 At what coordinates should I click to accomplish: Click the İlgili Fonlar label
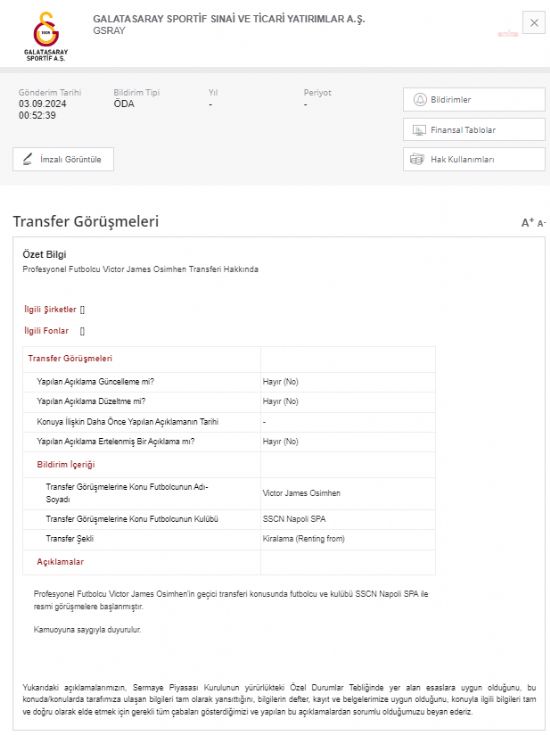(46, 331)
